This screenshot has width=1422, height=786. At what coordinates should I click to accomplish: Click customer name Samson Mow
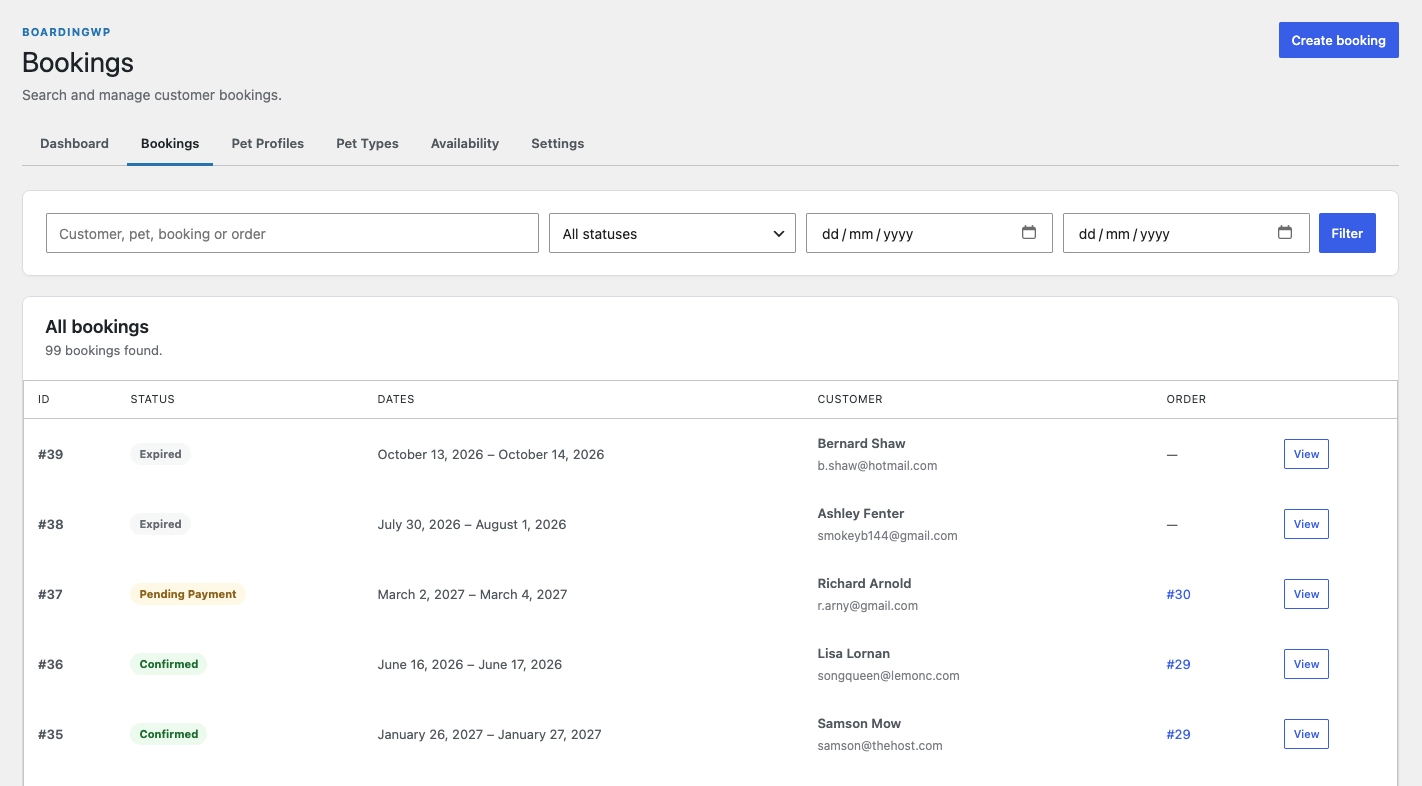[859, 723]
